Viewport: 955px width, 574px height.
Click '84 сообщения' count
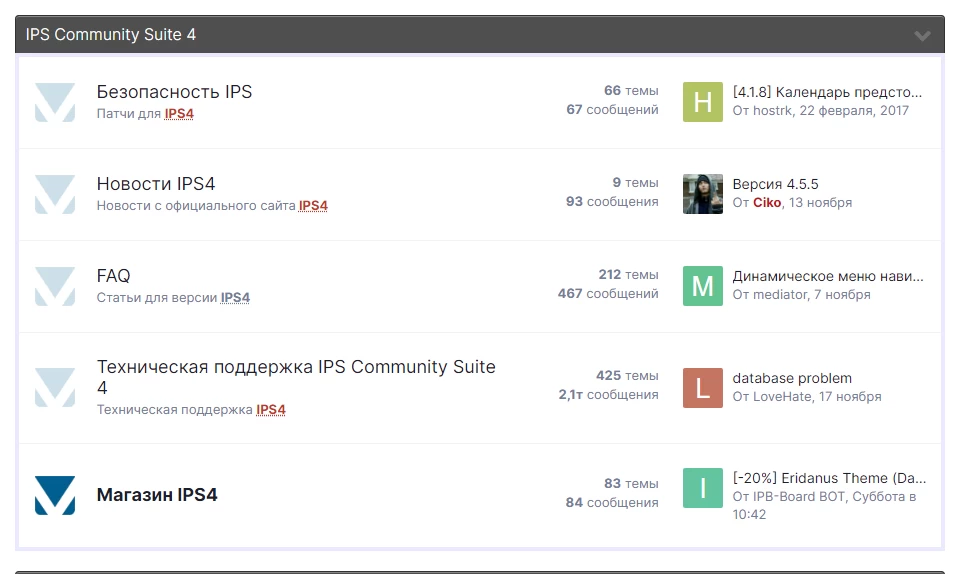pyautogui.click(x=612, y=502)
